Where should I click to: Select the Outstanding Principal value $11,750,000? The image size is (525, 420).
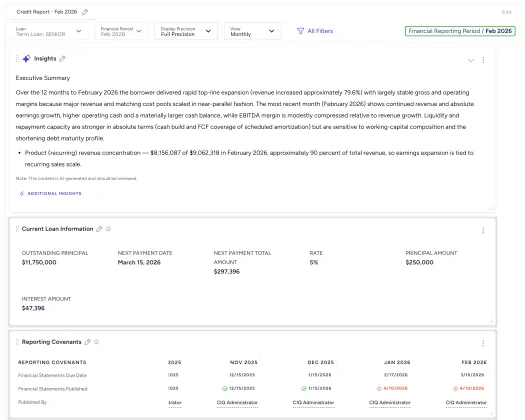tap(39, 263)
